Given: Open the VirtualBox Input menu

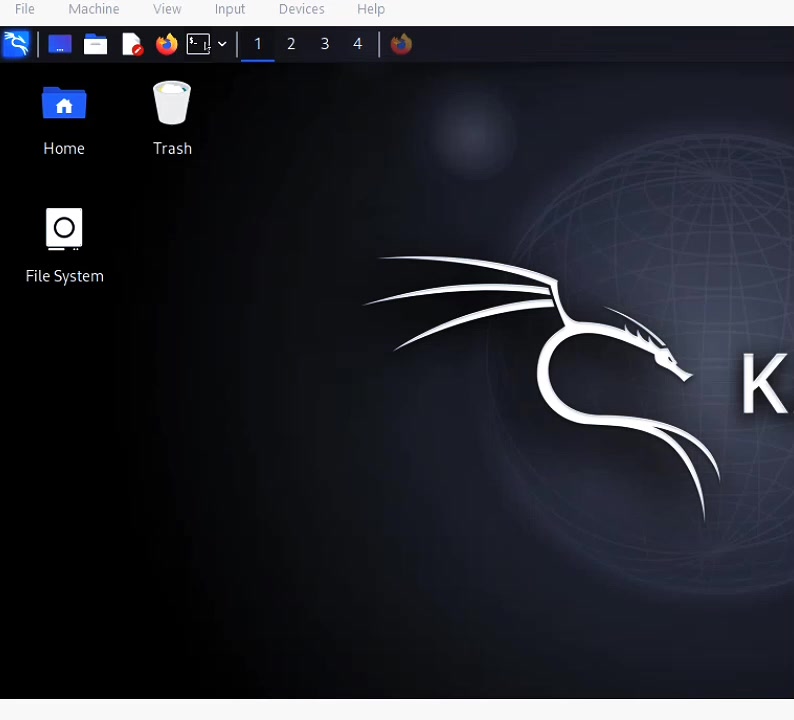Looking at the screenshot, I should point(230,9).
